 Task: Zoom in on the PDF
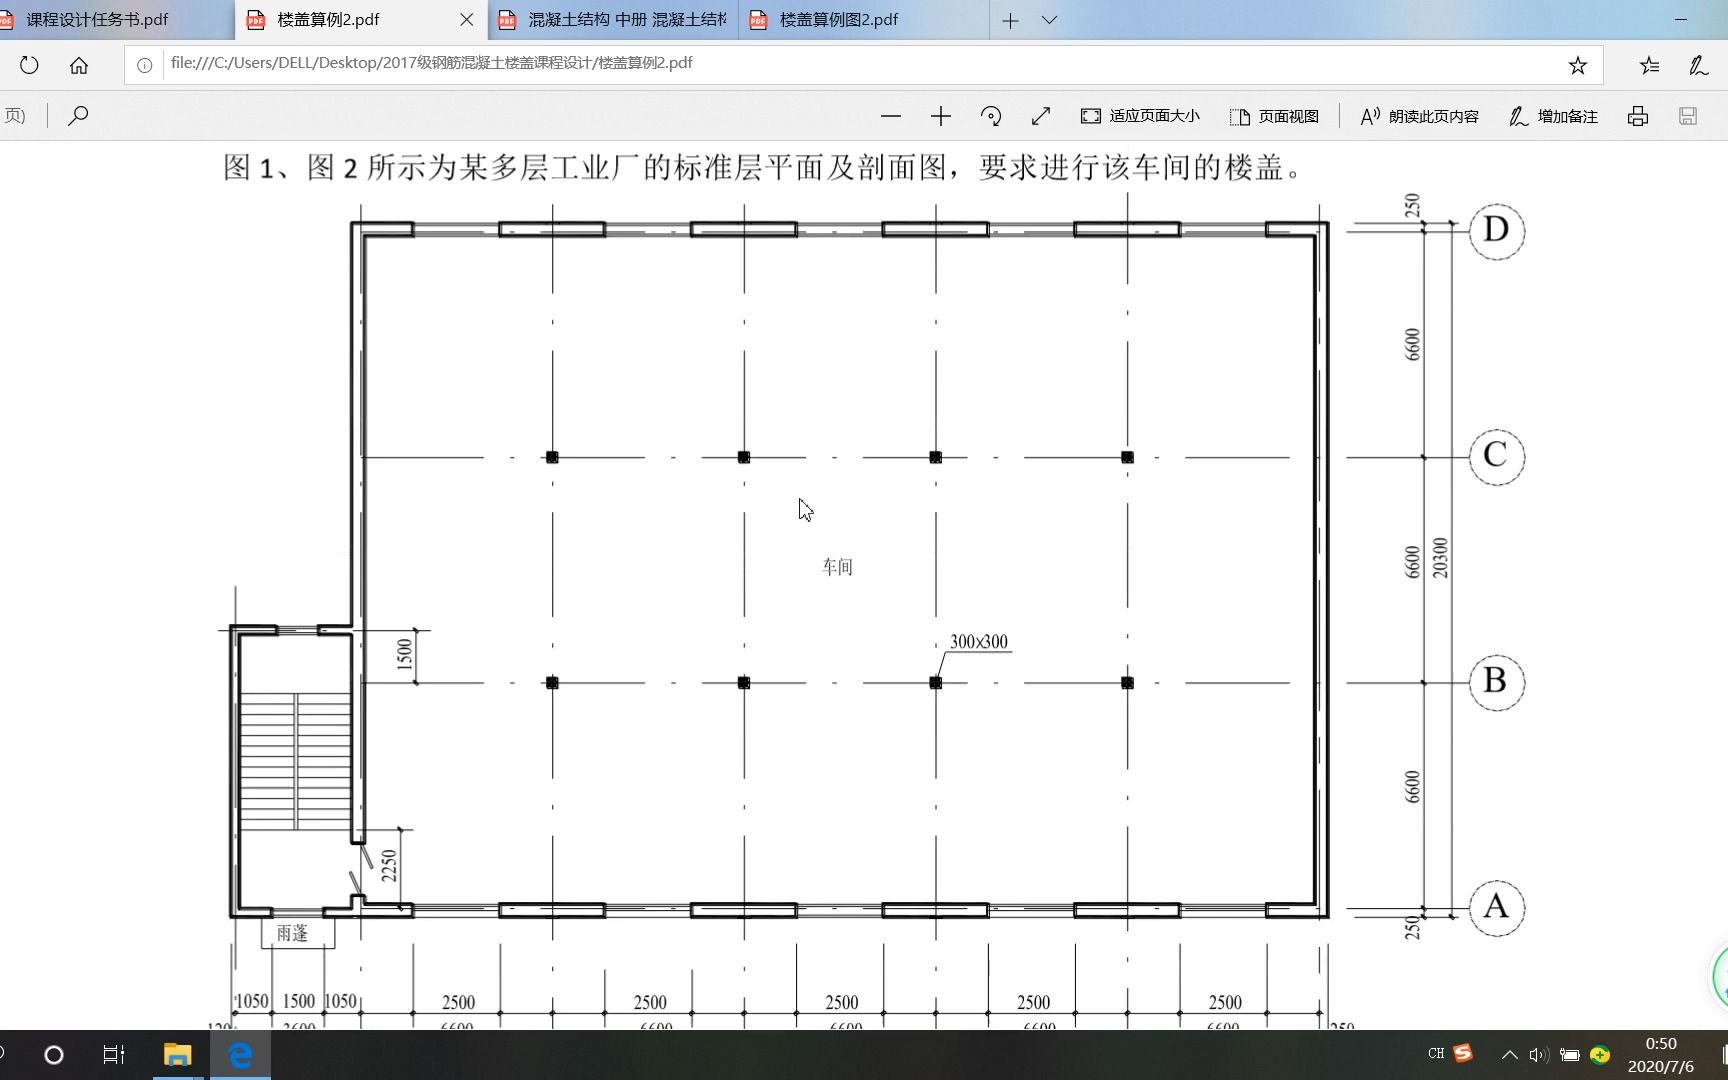[x=940, y=116]
